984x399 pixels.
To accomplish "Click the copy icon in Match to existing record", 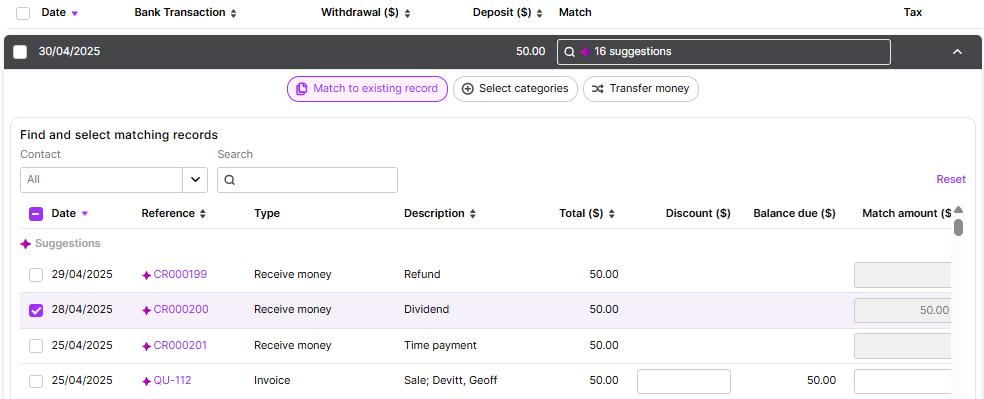I will [302, 89].
